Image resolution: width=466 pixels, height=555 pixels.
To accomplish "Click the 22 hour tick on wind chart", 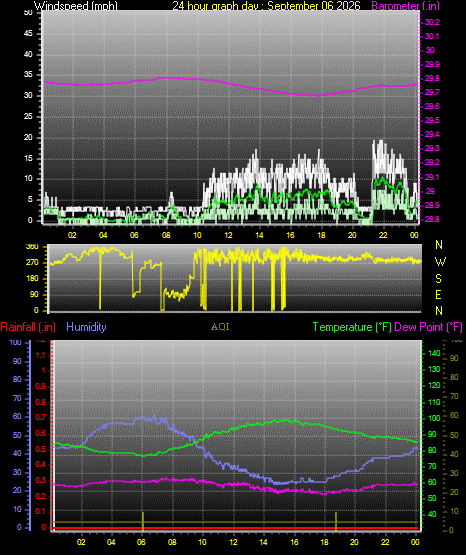I will click(383, 235).
